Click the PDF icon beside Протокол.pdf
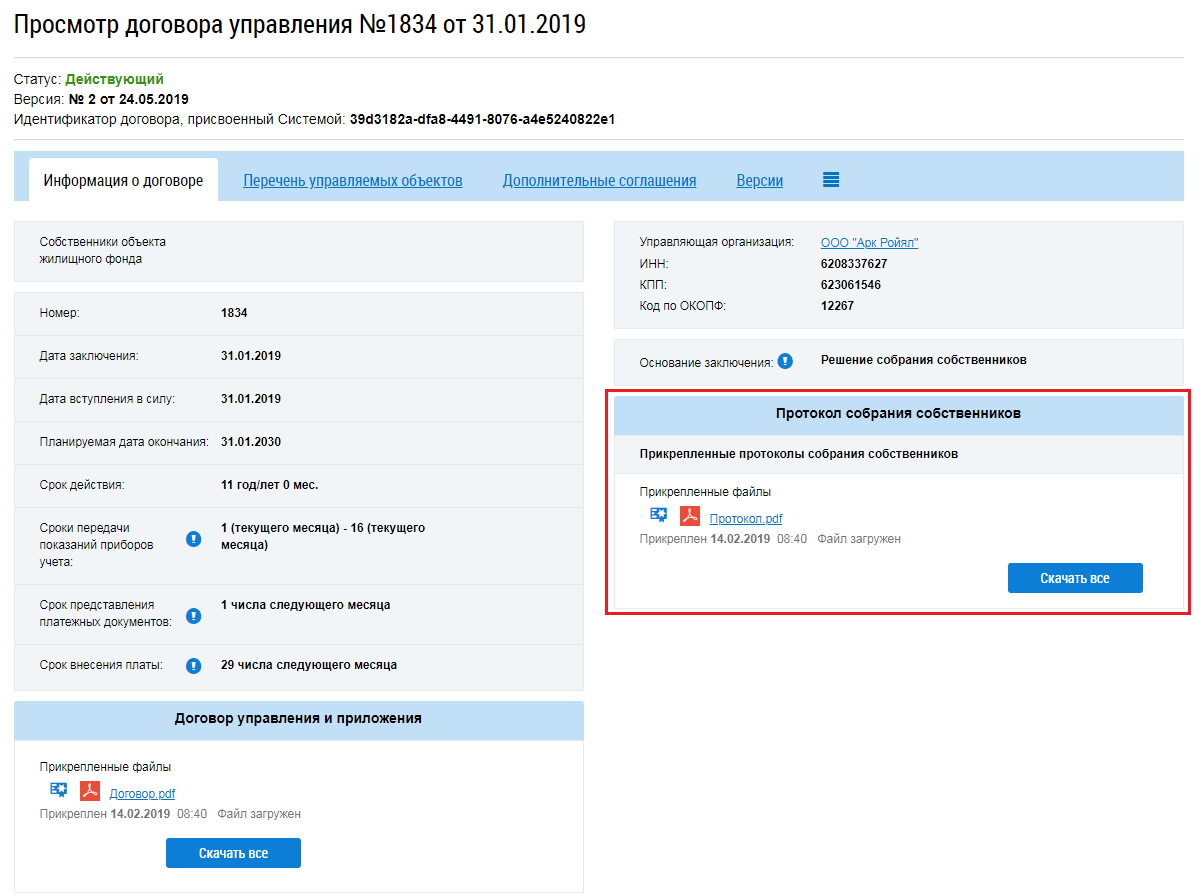This screenshot has height=896, width=1201. tap(690, 516)
